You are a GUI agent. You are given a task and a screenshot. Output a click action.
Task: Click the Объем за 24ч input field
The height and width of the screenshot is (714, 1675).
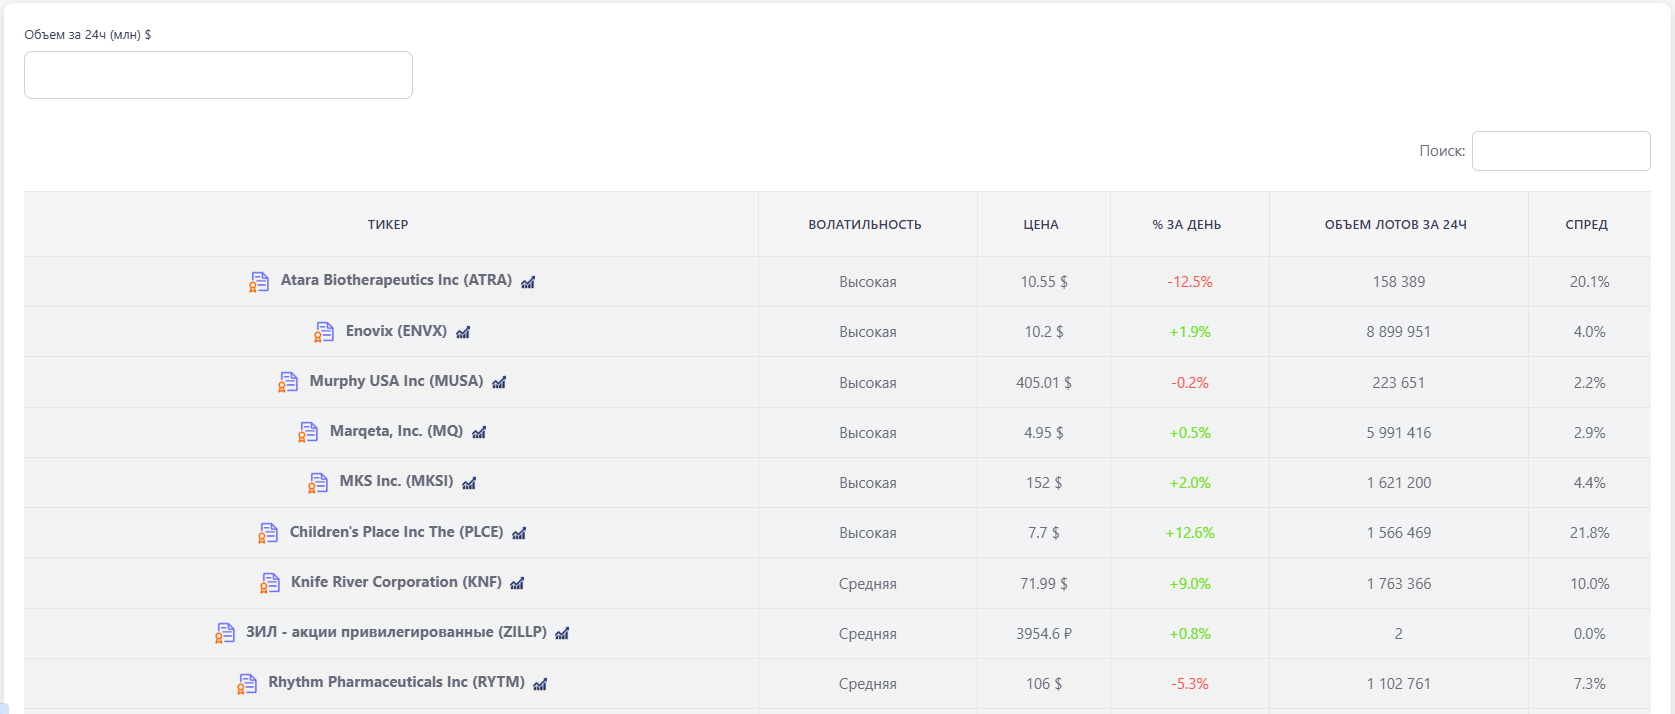point(218,75)
